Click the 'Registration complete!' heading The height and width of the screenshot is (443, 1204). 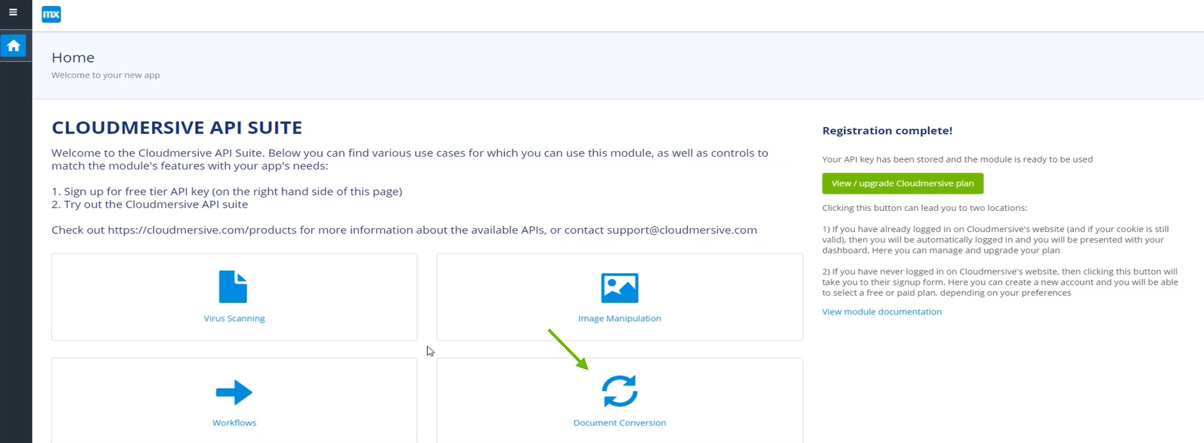point(887,131)
